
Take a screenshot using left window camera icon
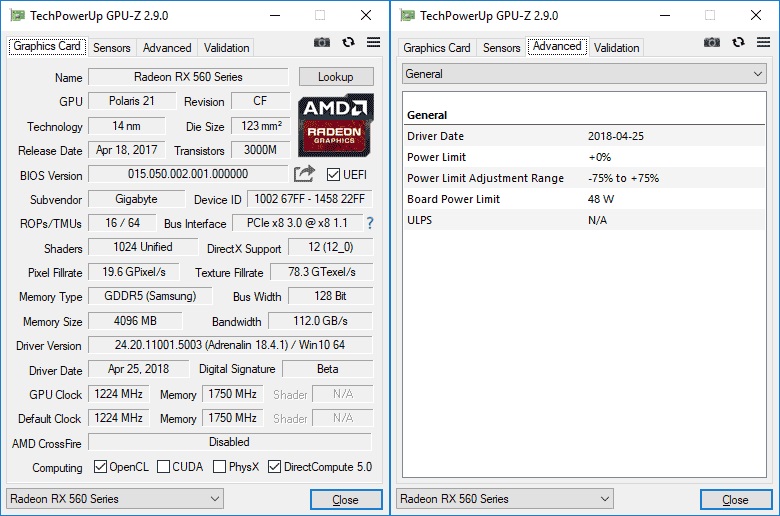pos(322,42)
